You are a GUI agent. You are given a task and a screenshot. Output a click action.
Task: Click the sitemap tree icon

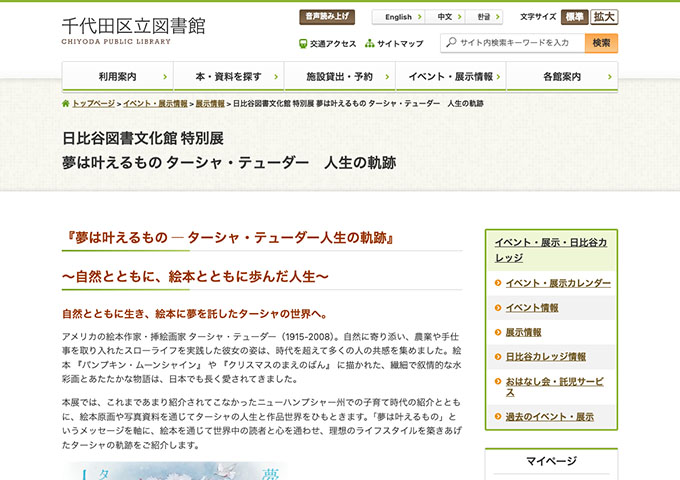[x=369, y=43]
